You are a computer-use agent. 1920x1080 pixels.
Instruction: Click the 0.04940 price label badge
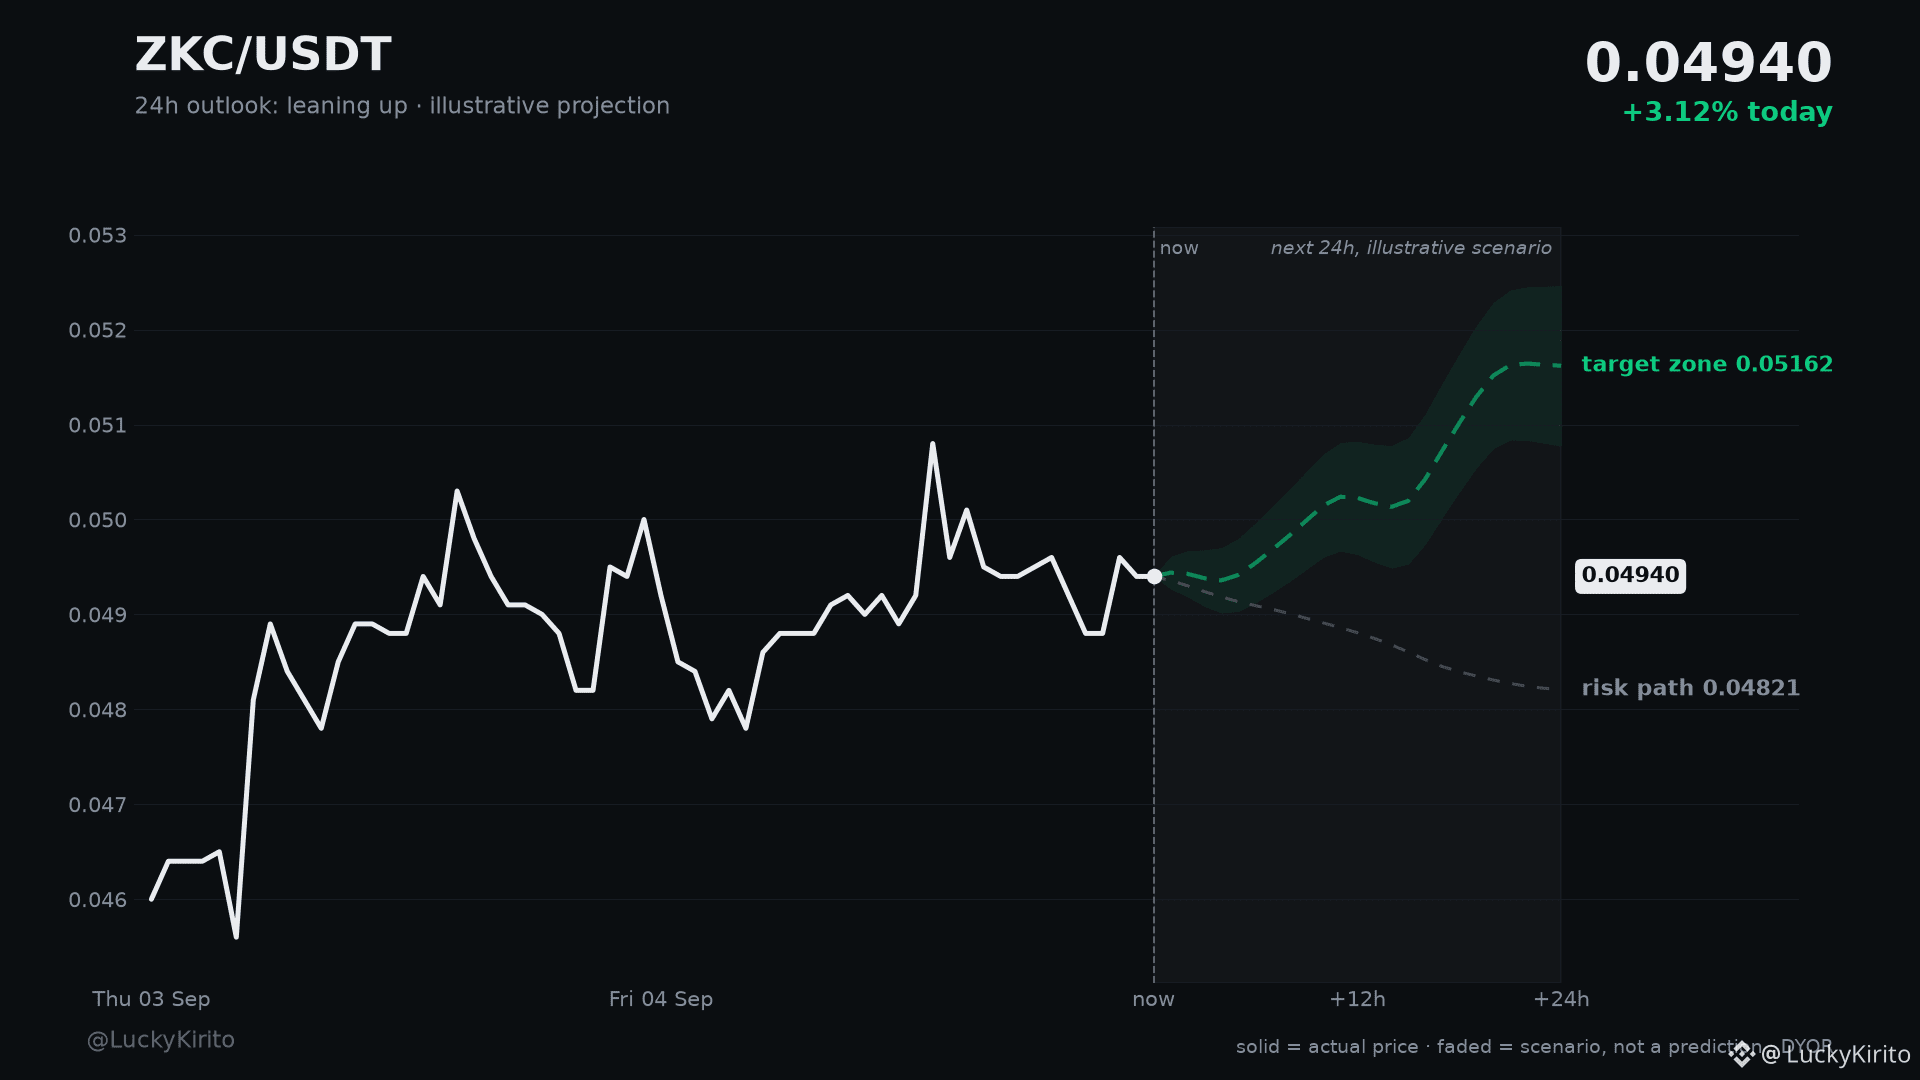pyautogui.click(x=1630, y=576)
